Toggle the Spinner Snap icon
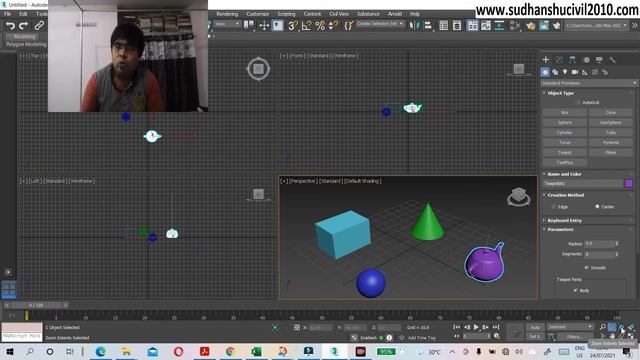 click(333, 26)
